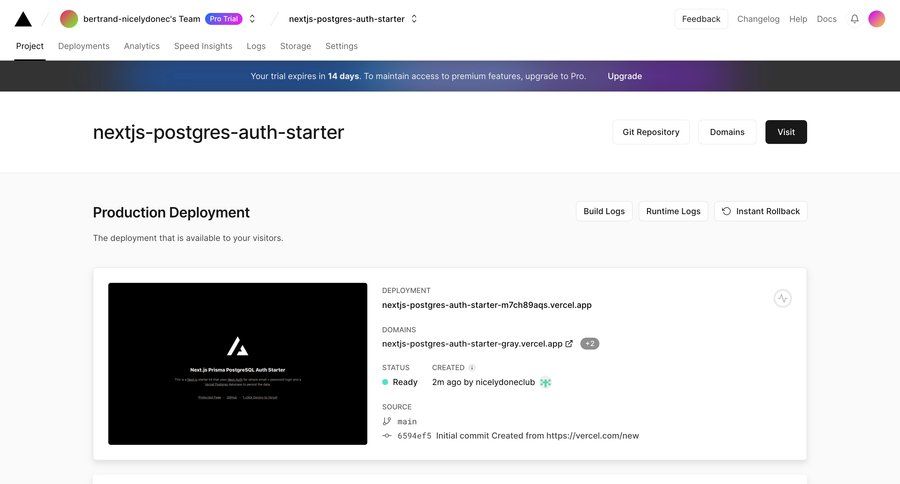
Task: Open the team avatar next to bertrand-nicelydonec's Team
Action: click(x=69, y=19)
